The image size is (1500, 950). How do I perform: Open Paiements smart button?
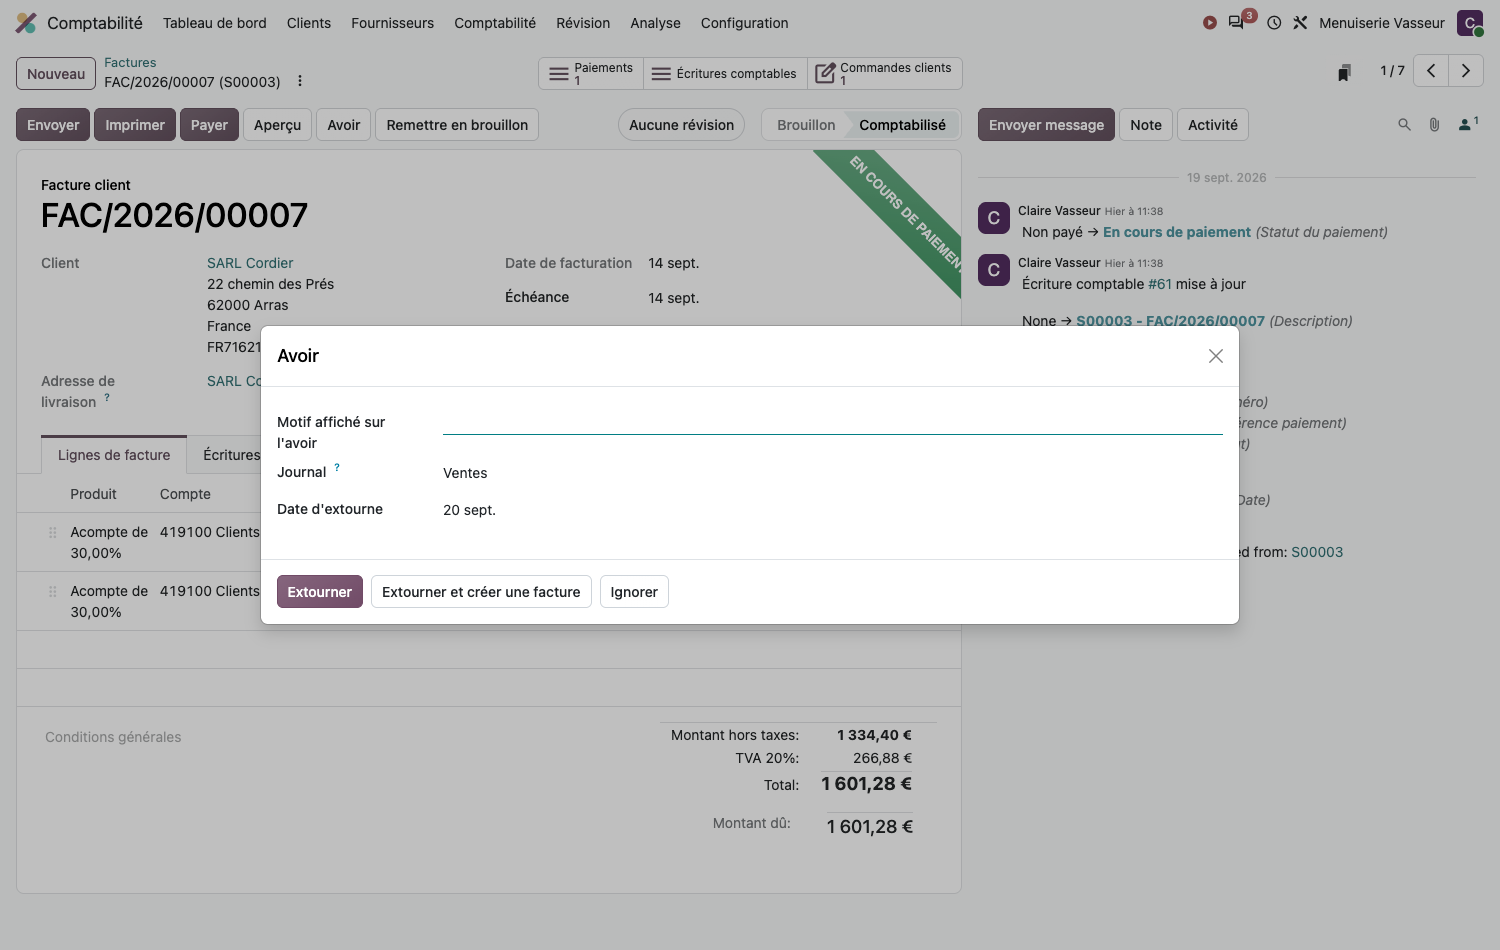coord(592,74)
